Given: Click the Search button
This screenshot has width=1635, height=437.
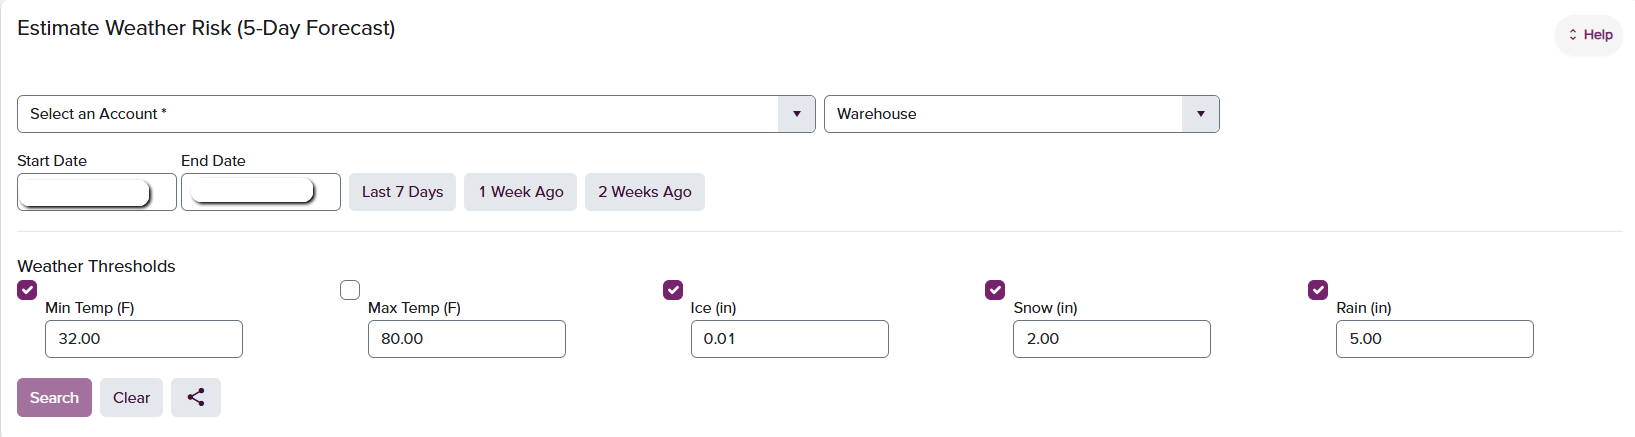Looking at the screenshot, I should click(54, 397).
